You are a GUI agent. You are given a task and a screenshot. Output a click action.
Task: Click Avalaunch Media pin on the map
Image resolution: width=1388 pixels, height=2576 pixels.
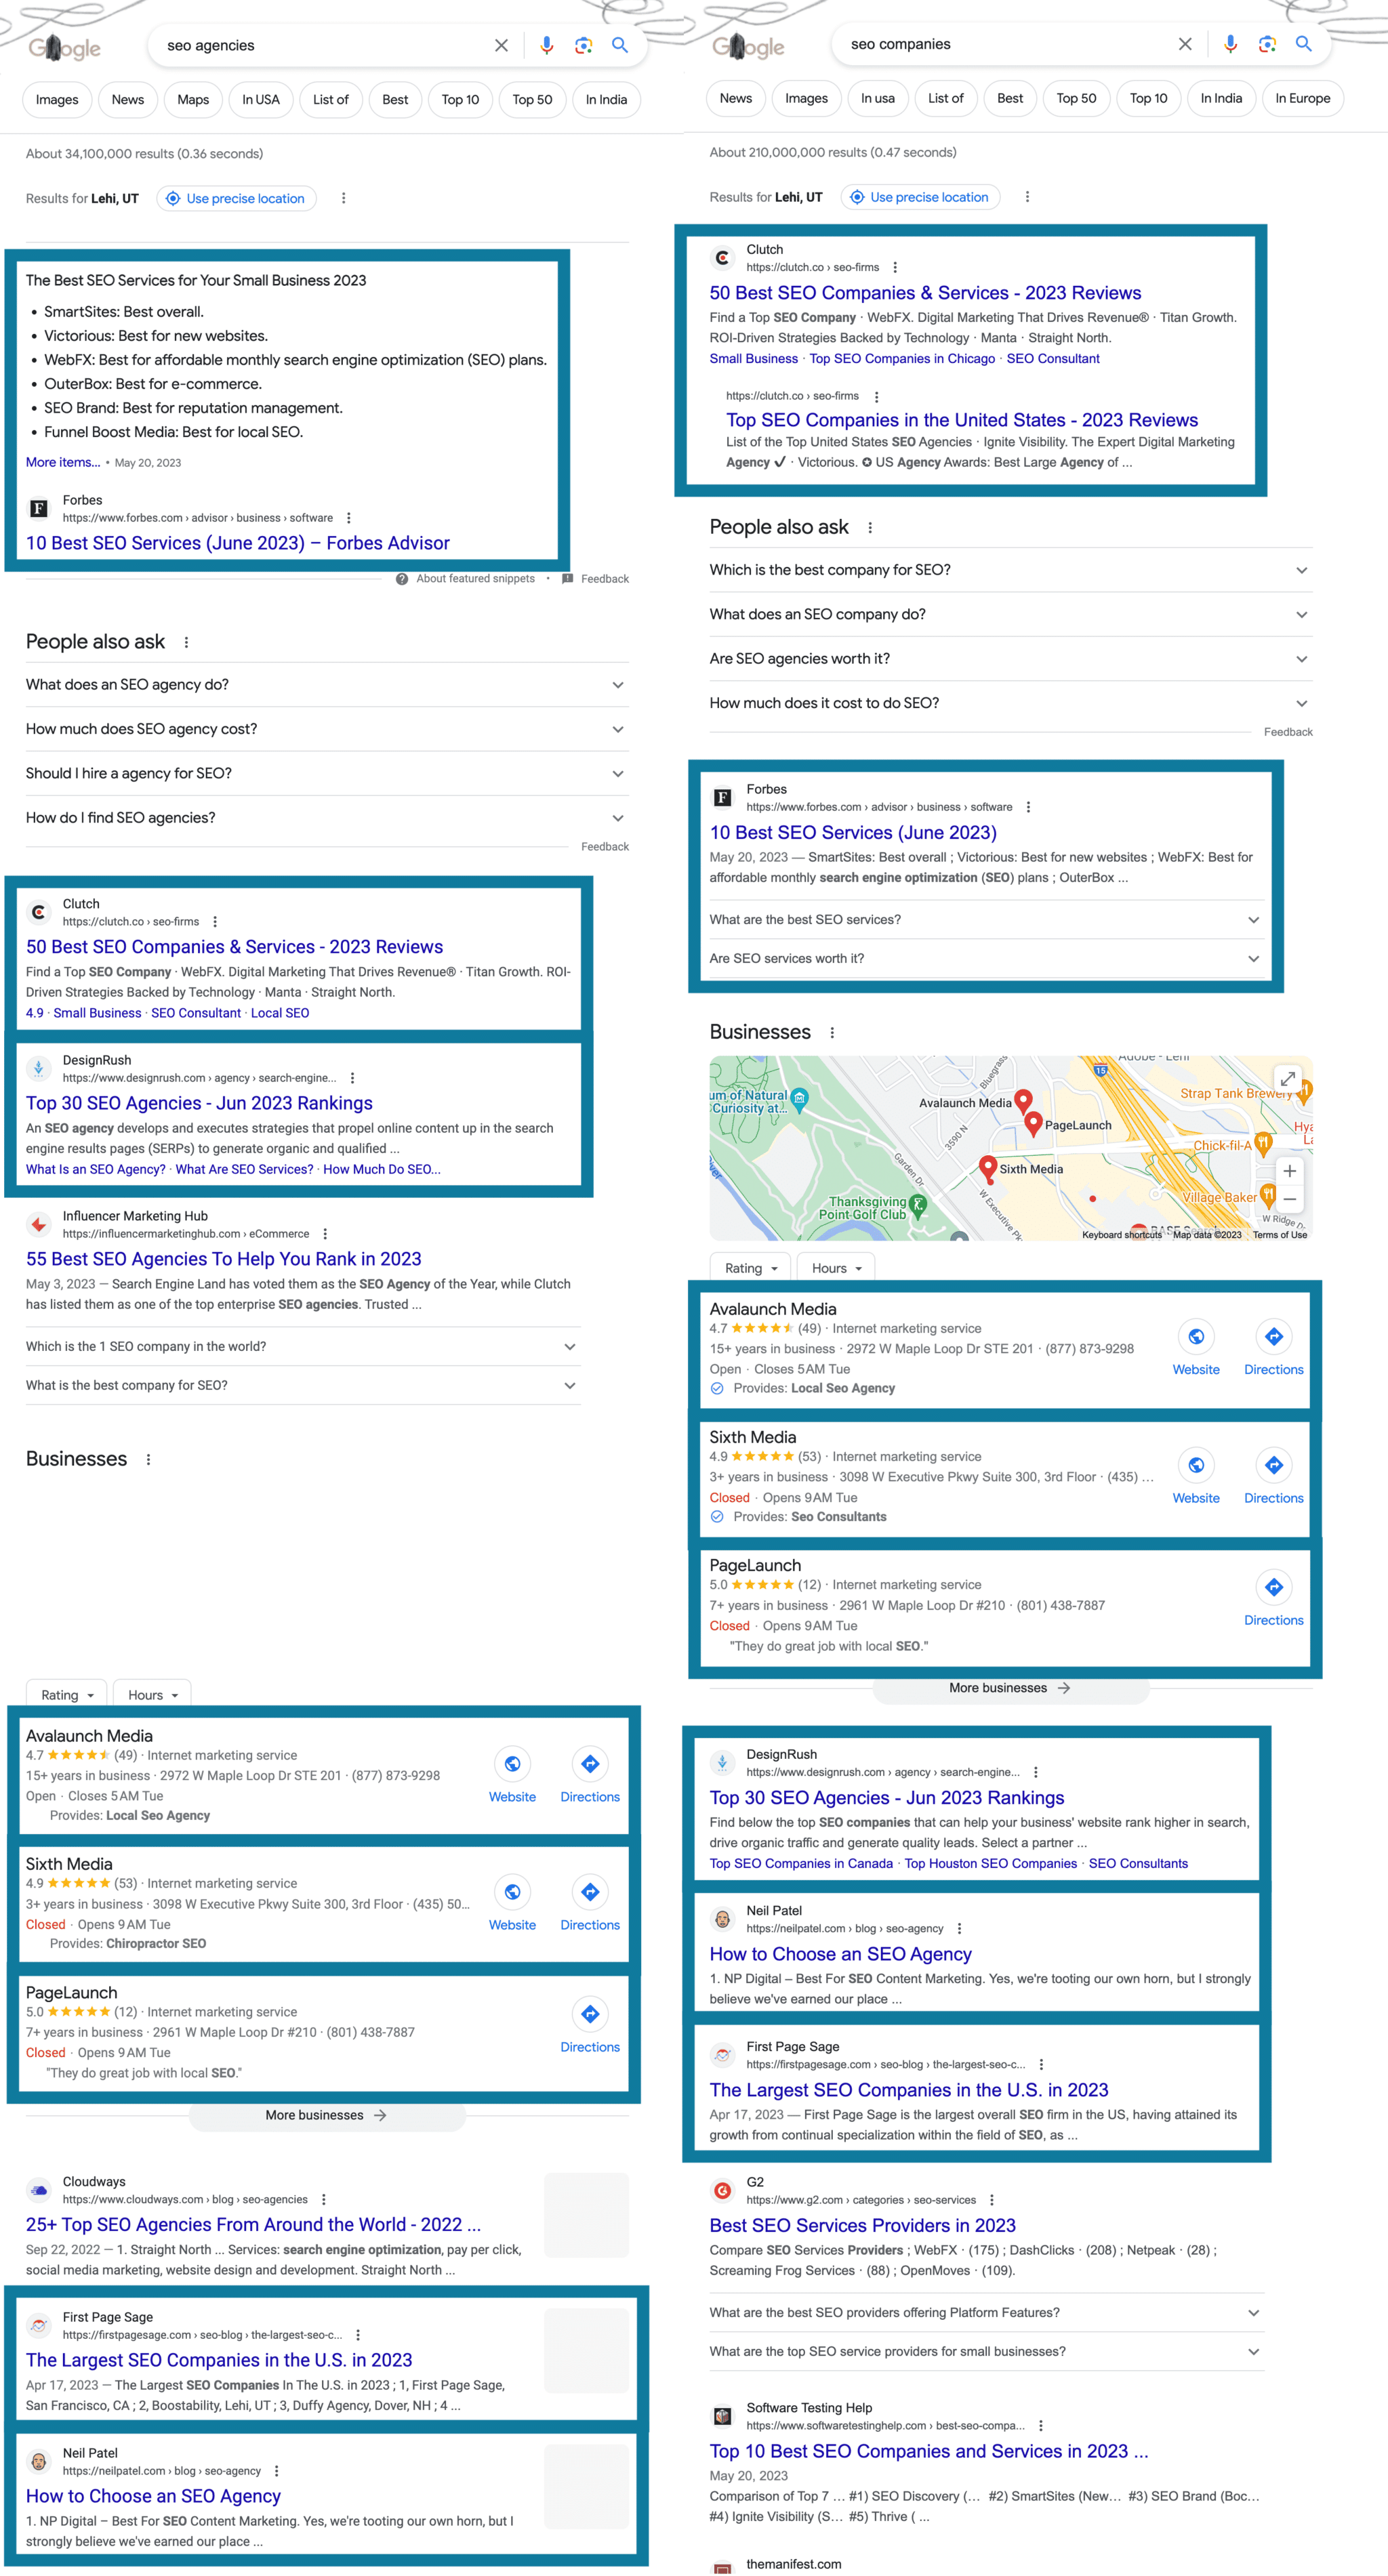[x=1023, y=1102]
